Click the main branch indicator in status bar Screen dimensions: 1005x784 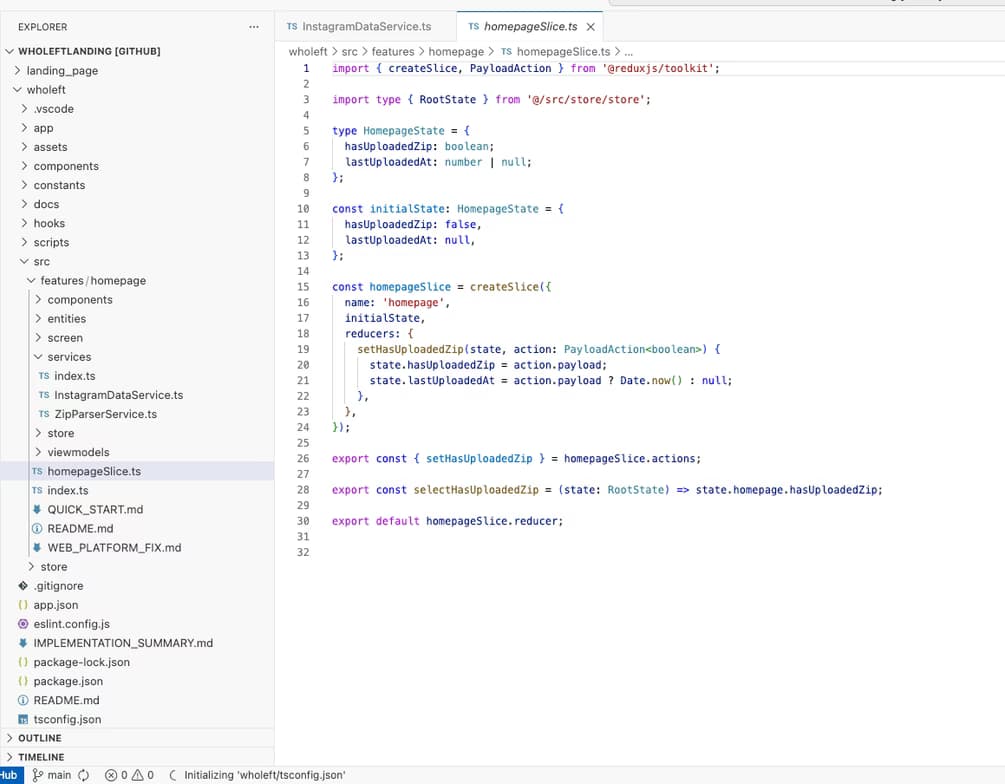pyautogui.click(x=52, y=775)
